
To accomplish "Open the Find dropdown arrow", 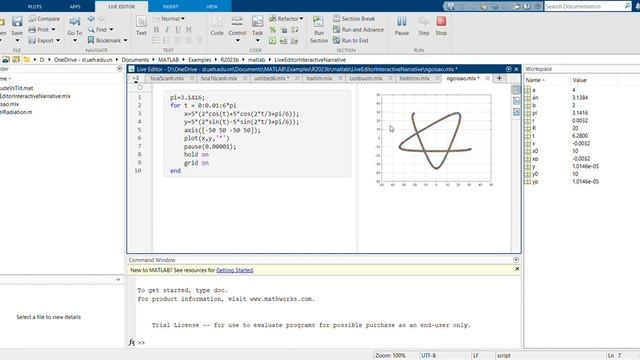I will point(111,30).
